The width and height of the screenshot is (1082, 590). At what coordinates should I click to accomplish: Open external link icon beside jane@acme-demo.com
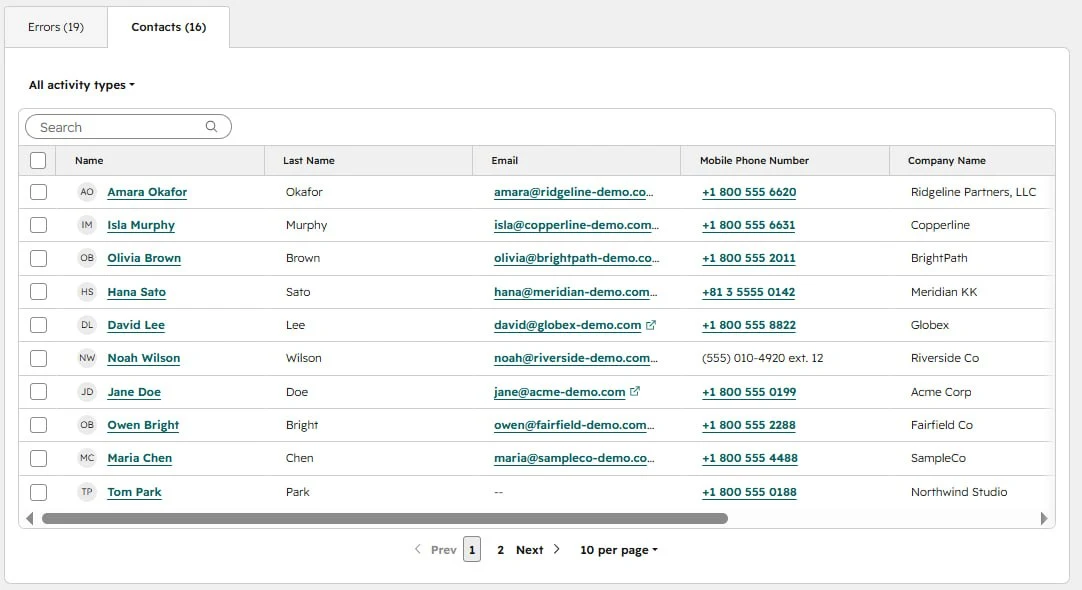pos(635,391)
